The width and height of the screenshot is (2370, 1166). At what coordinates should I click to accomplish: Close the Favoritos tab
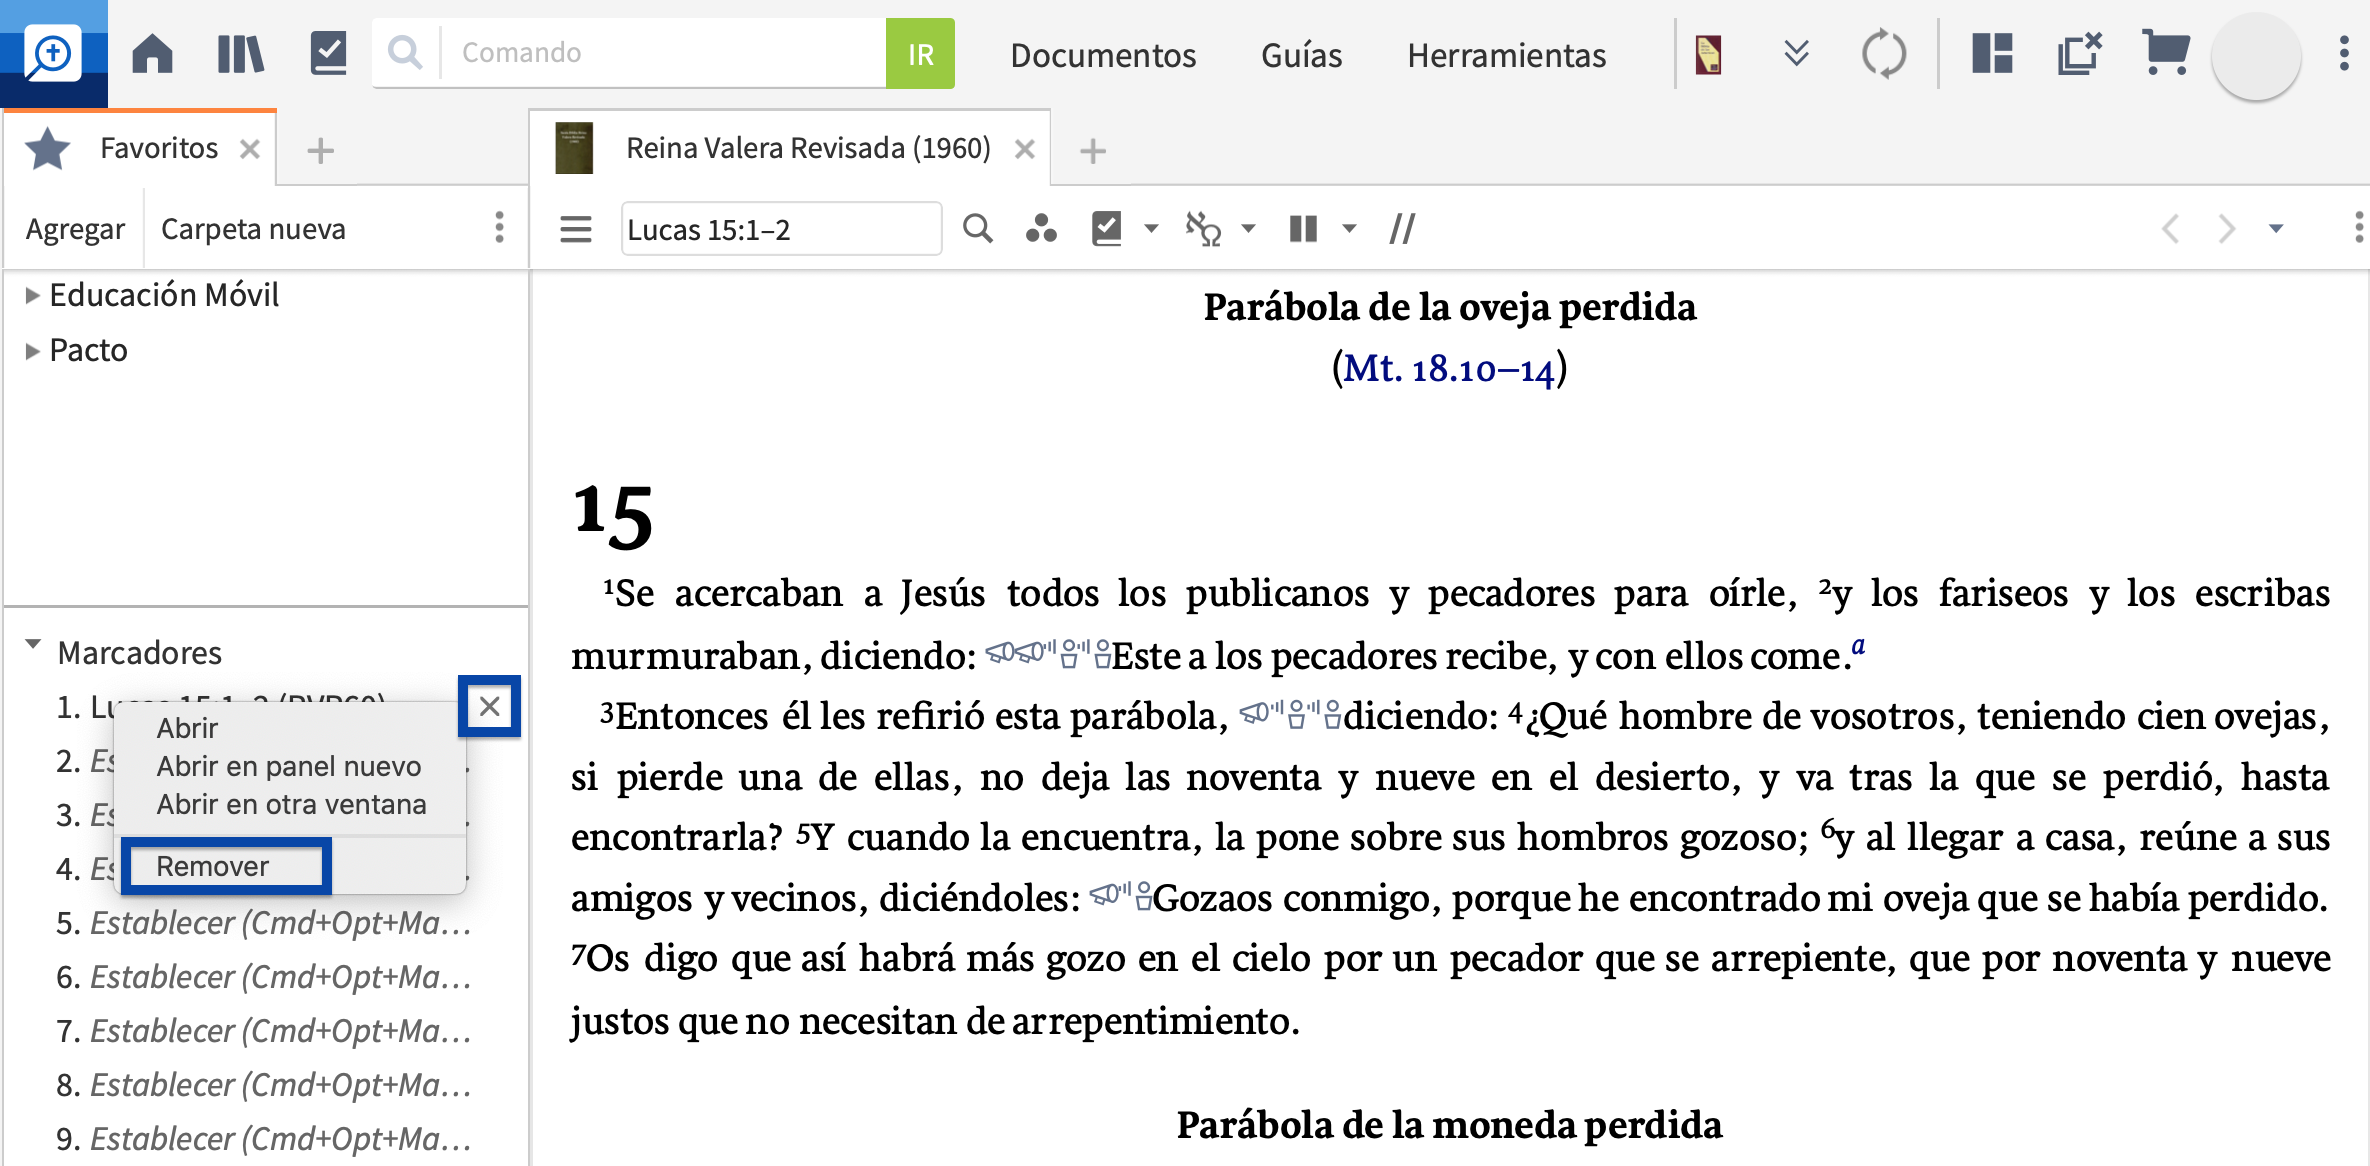250,149
